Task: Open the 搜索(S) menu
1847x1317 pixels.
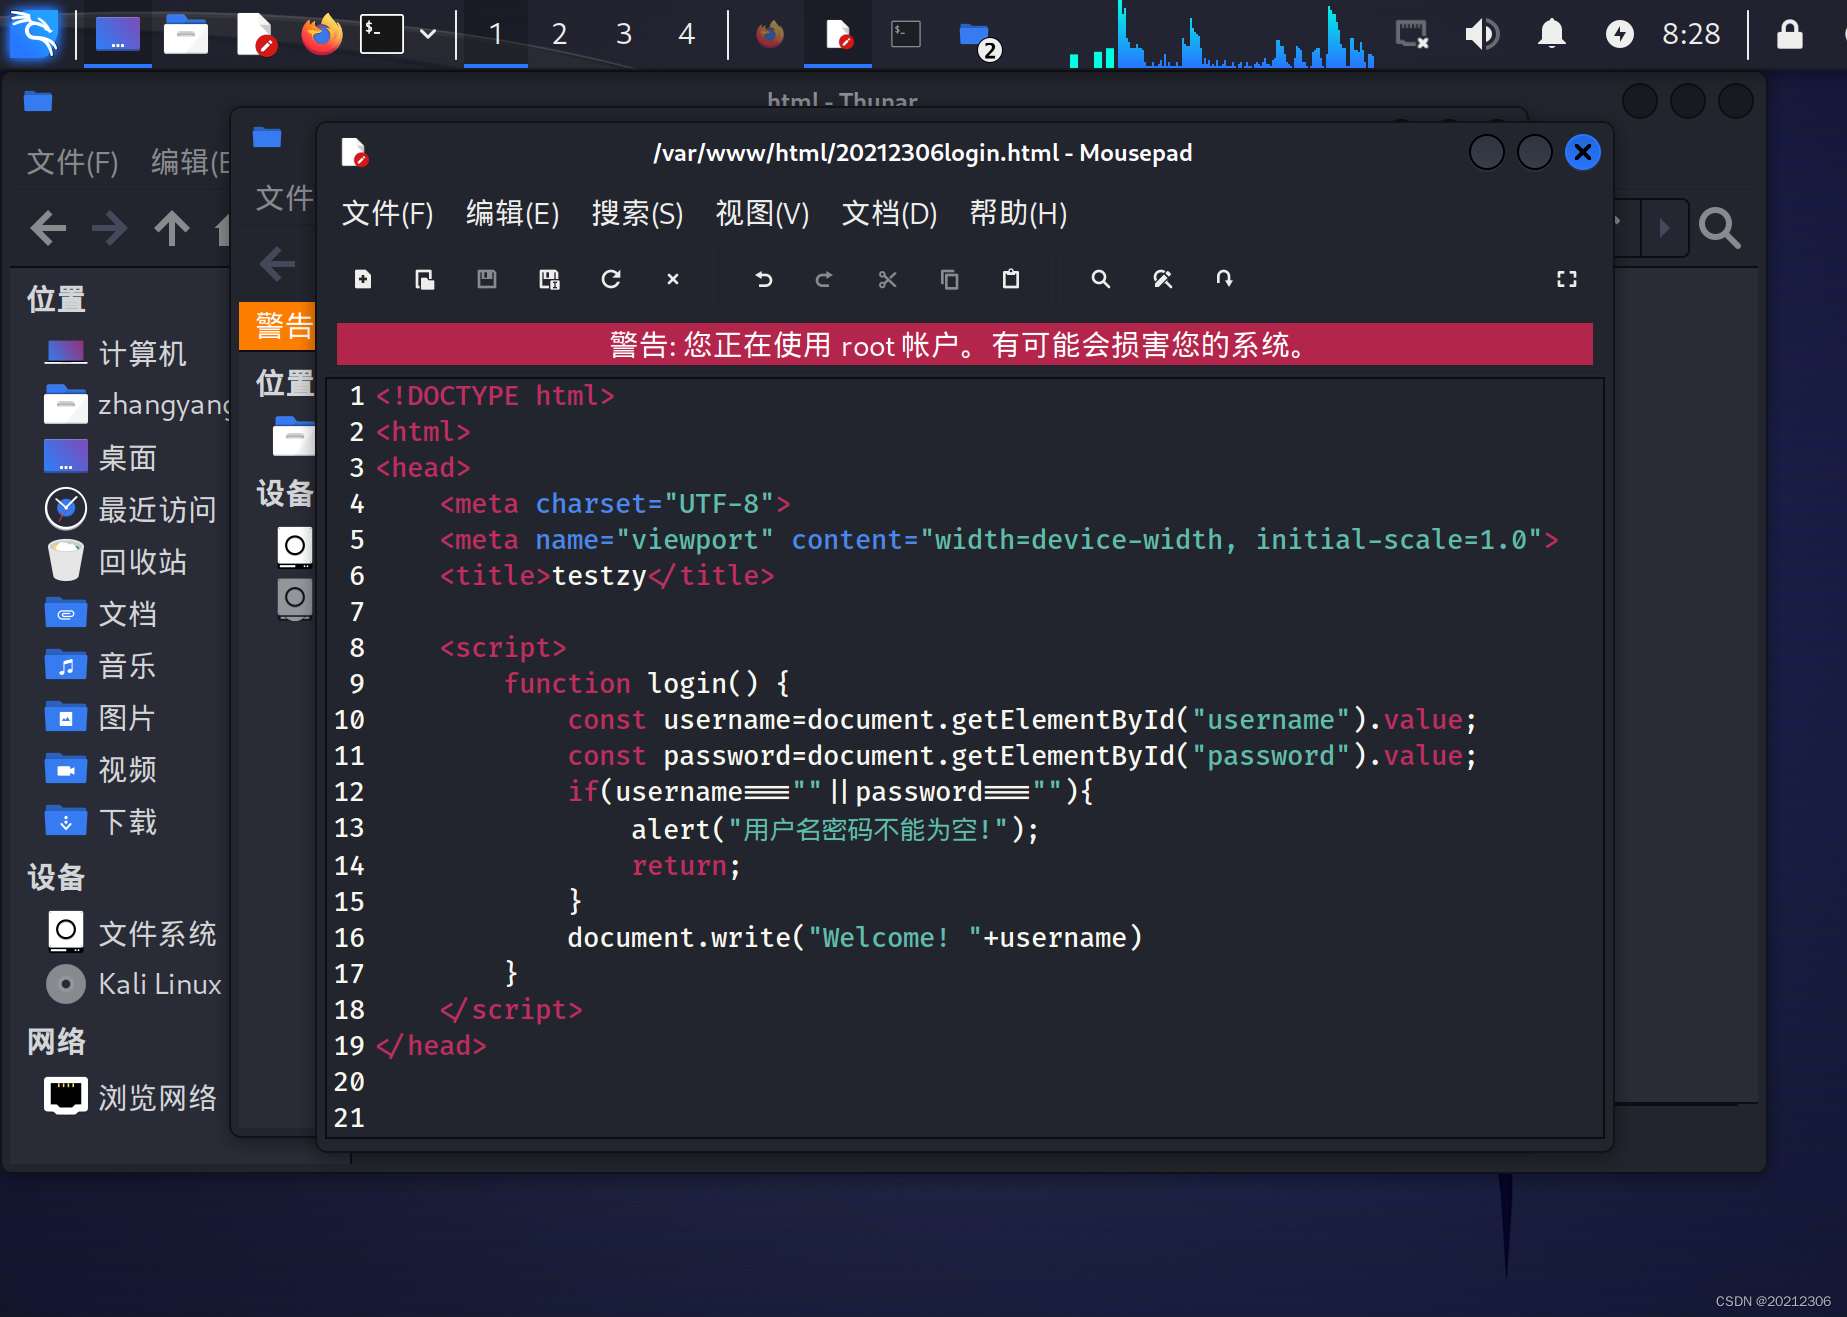Action: (x=637, y=213)
